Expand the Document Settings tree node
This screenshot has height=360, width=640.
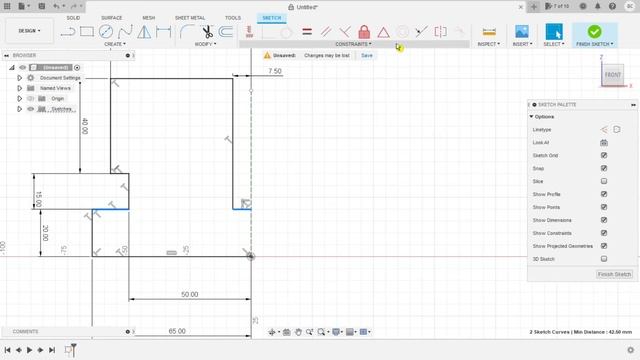(19, 78)
